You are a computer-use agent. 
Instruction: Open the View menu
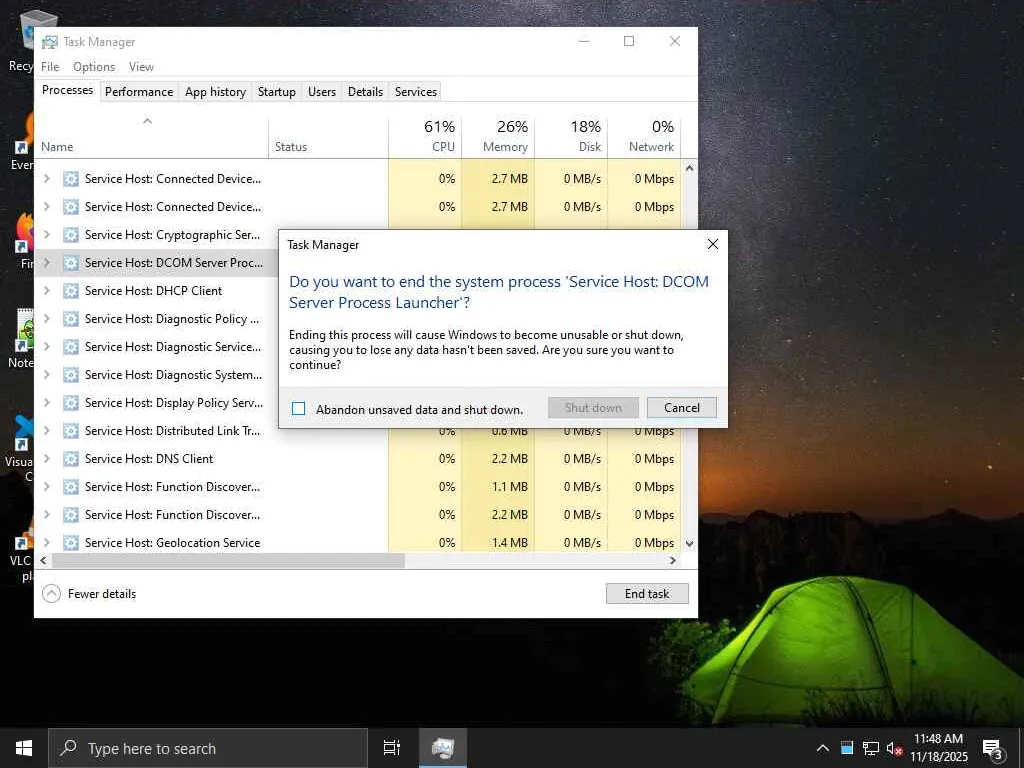pyautogui.click(x=141, y=67)
